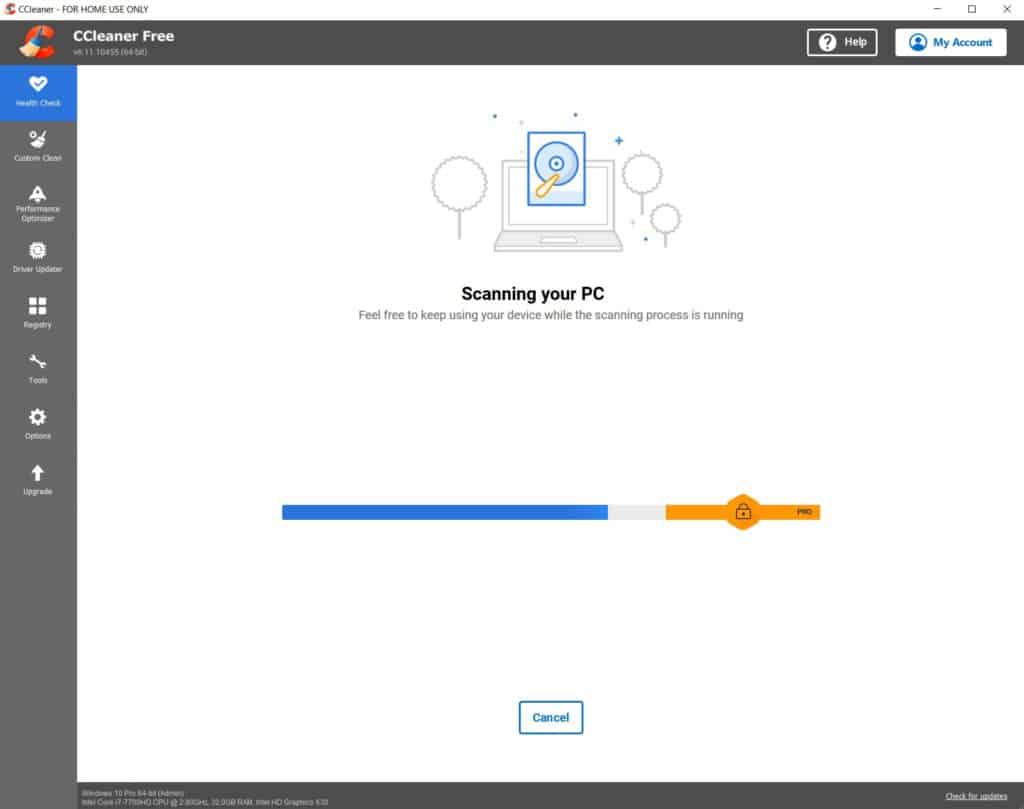Click the CCleaner Free title text

[123, 37]
